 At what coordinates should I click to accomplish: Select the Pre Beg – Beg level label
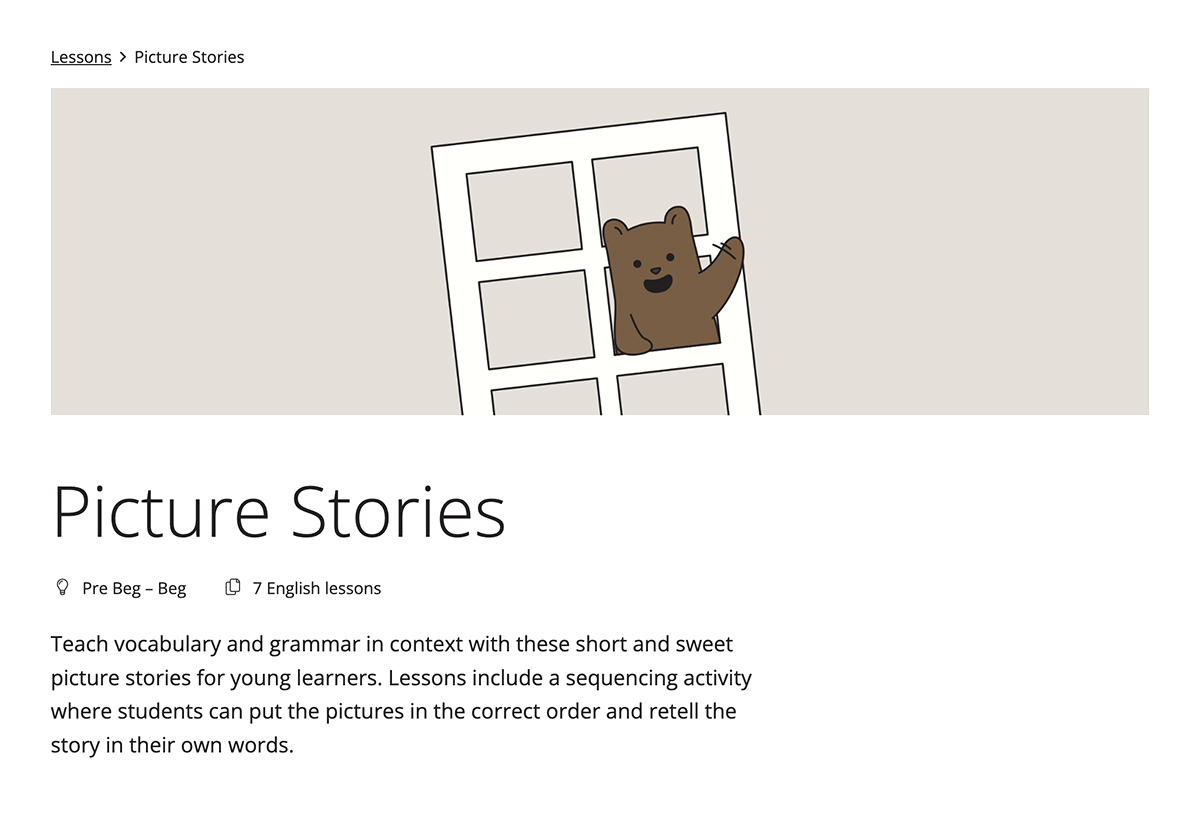[x=134, y=588]
